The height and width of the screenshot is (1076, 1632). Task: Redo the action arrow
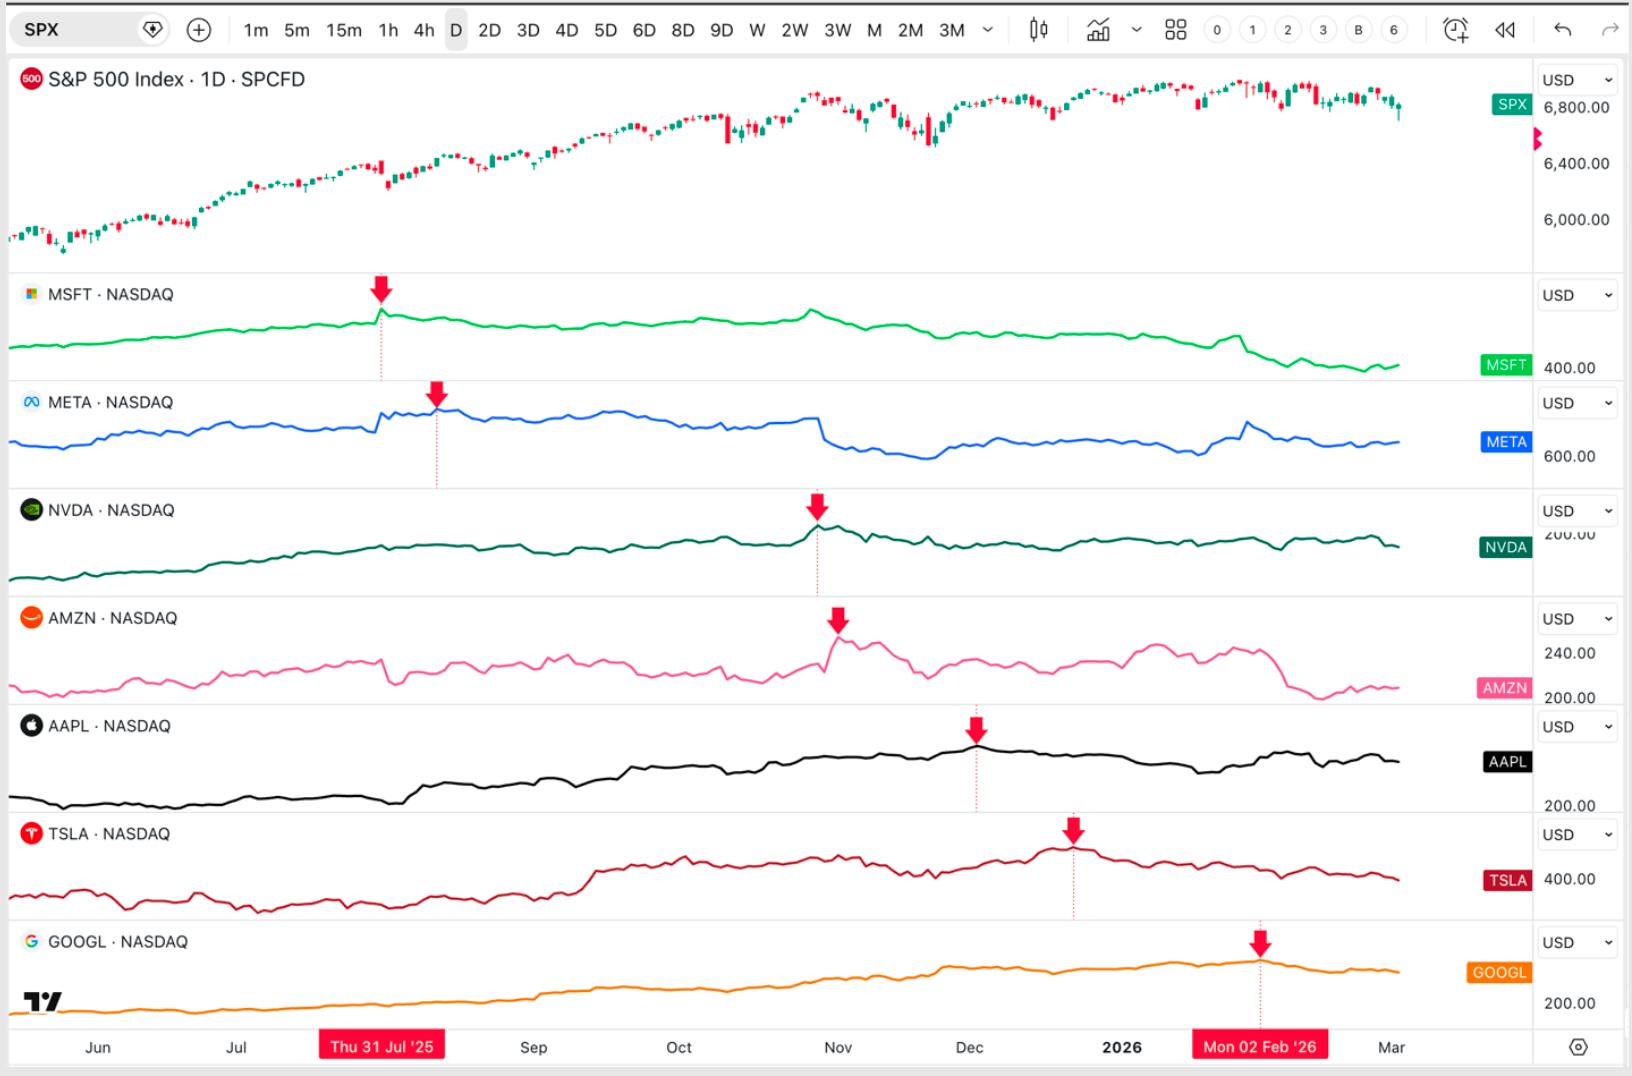click(1610, 30)
